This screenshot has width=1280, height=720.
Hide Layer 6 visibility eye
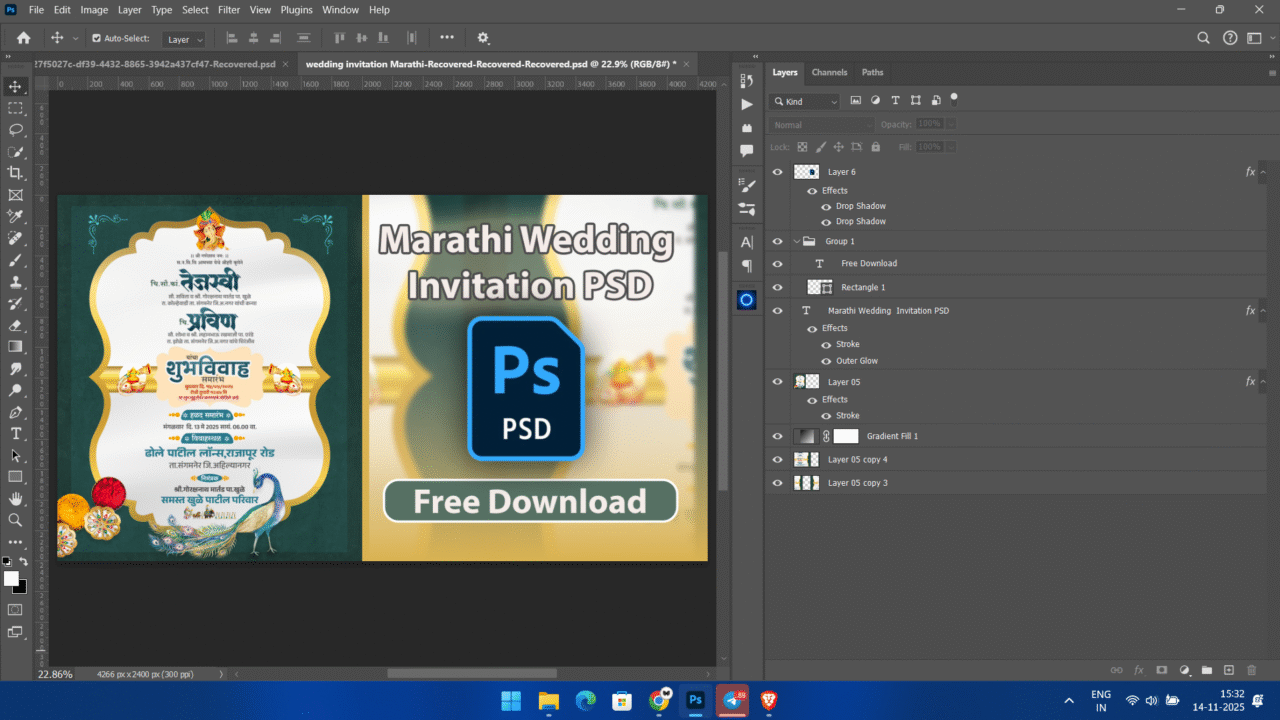778,172
